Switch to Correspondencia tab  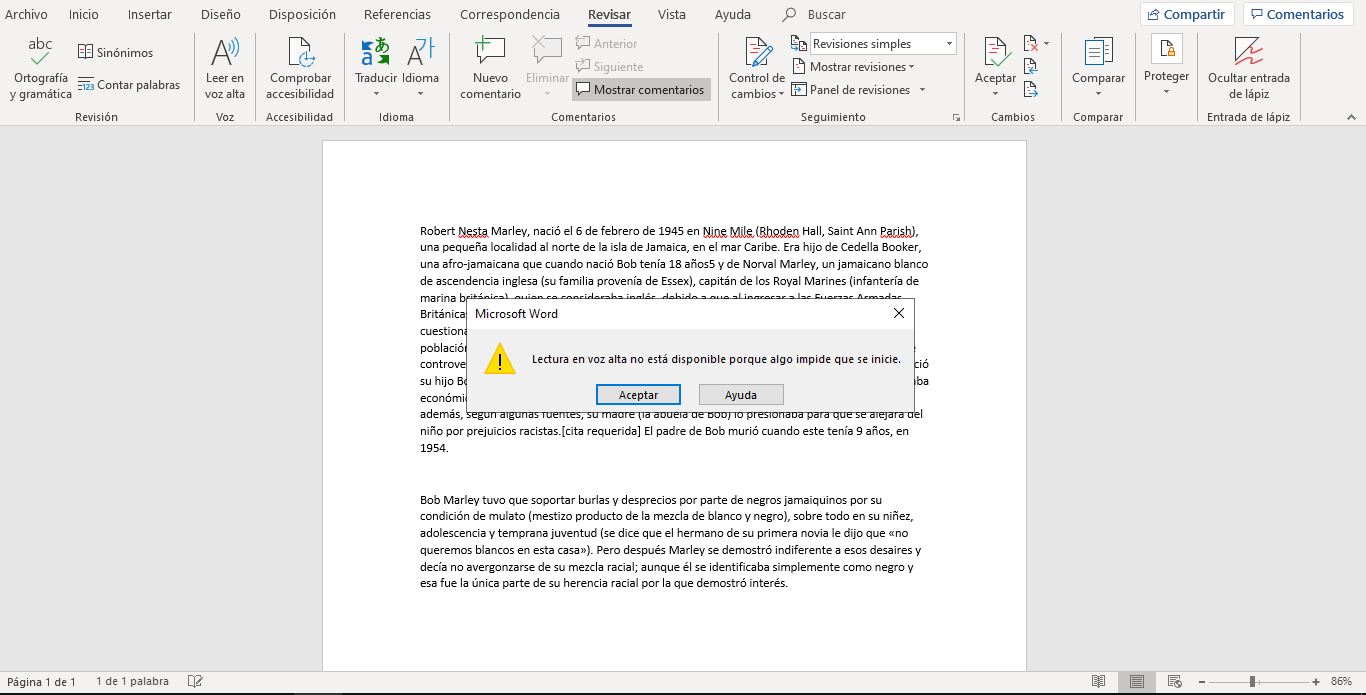[510, 14]
